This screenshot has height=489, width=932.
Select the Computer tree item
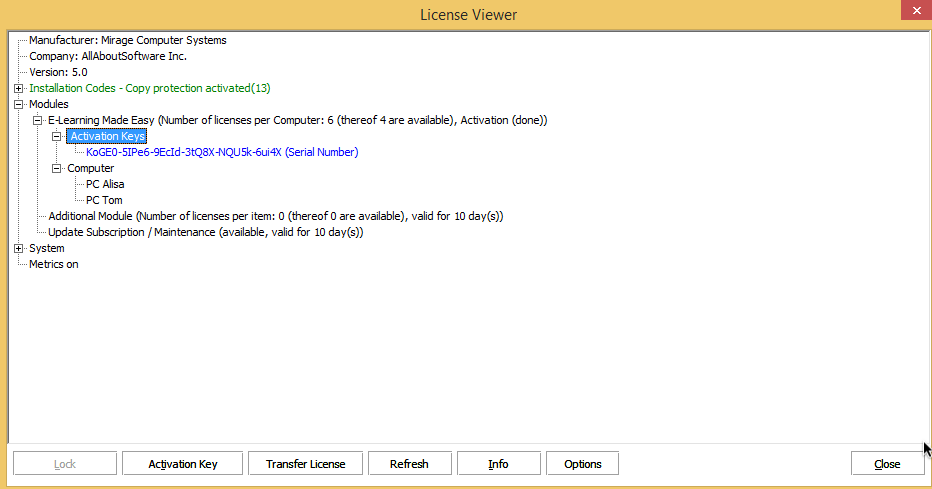click(90, 169)
